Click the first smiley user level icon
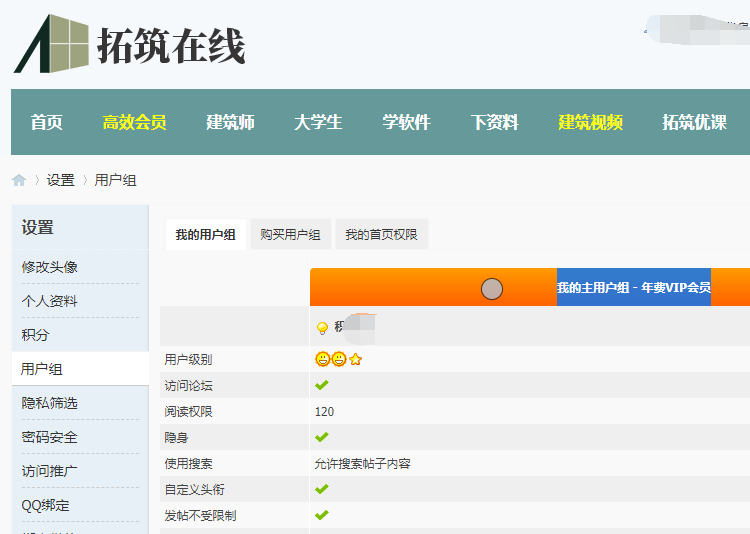 (323, 359)
